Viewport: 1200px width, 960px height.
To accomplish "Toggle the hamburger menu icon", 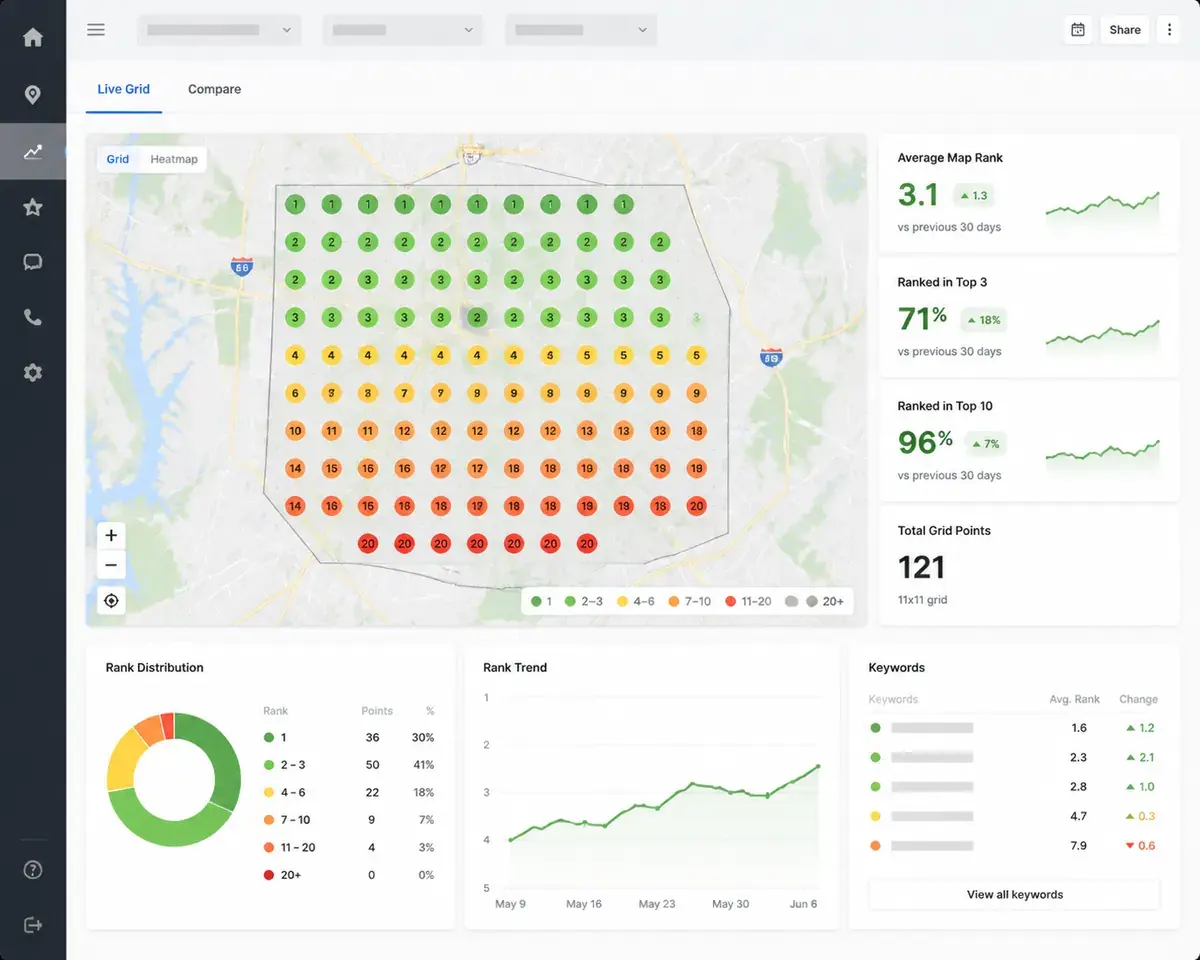I will coord(96,30).
